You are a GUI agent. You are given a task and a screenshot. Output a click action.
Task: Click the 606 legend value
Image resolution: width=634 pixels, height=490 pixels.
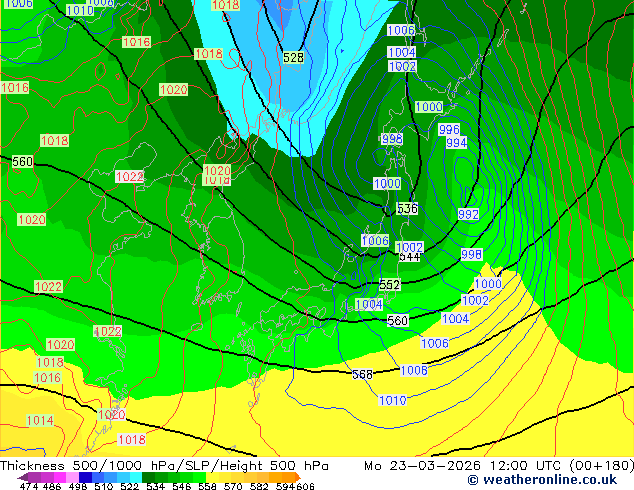(x=305, y=486)
